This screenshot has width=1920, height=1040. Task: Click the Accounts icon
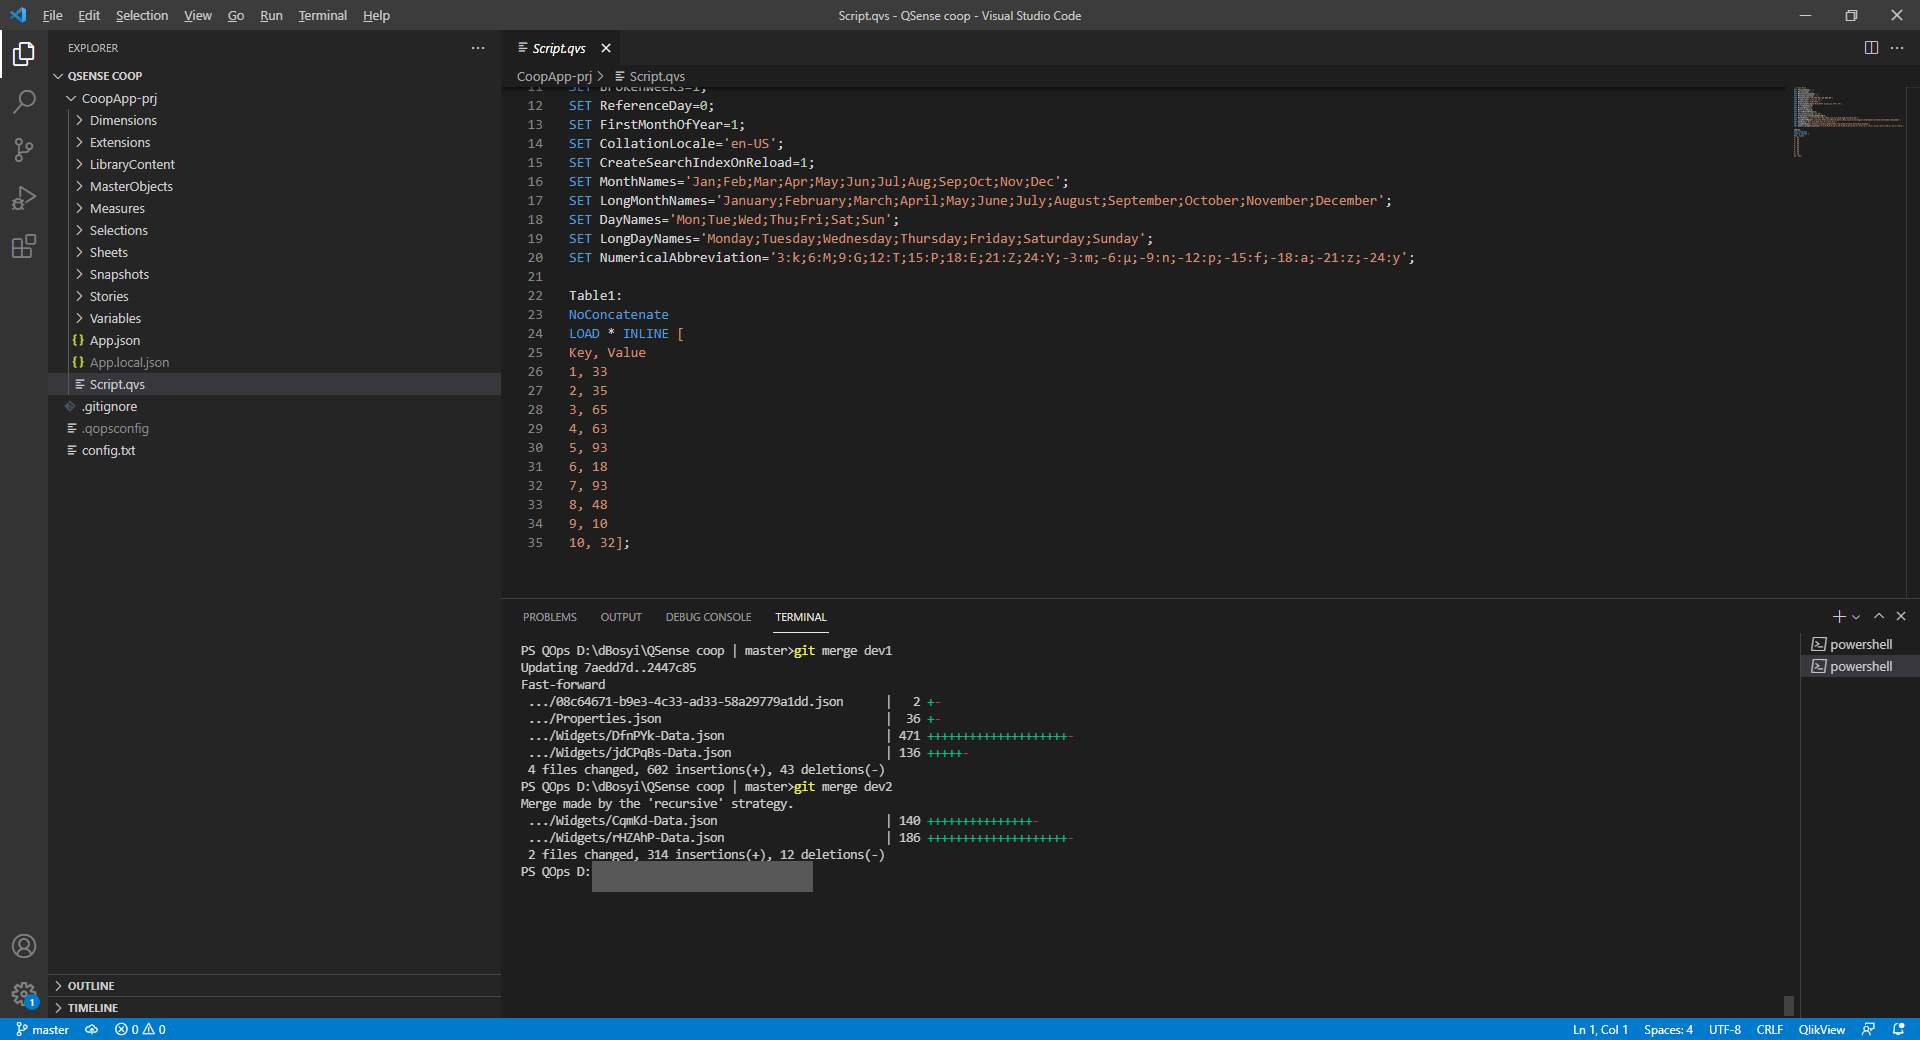coord(24,946)
